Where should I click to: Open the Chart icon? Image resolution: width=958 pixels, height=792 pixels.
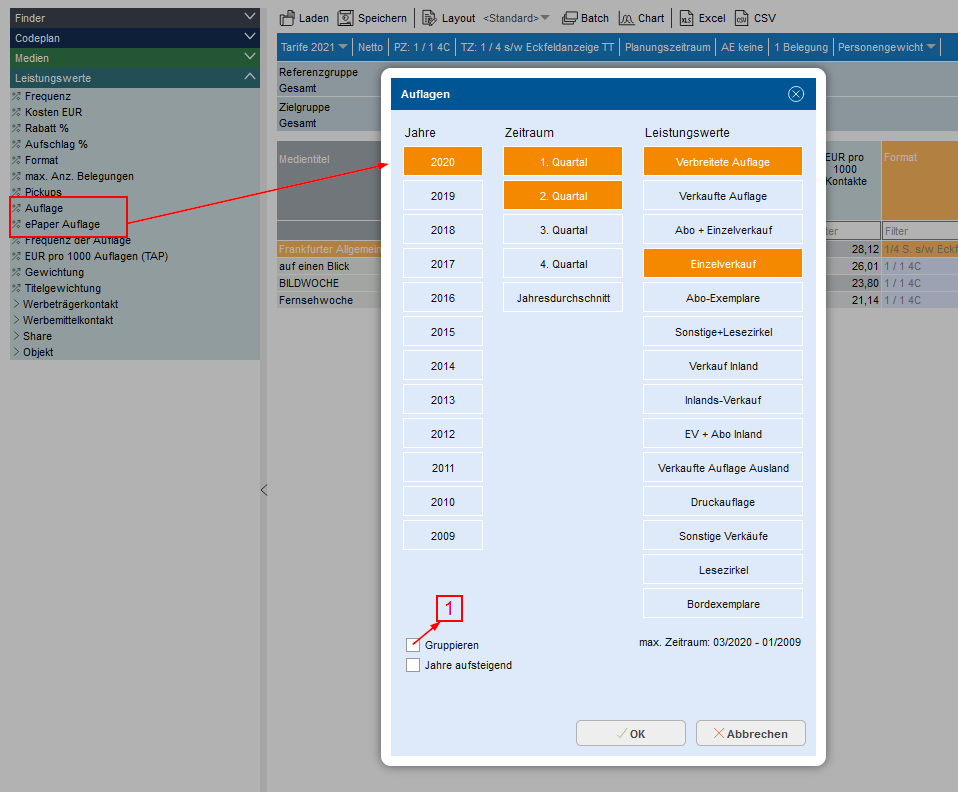pos(626,18)
